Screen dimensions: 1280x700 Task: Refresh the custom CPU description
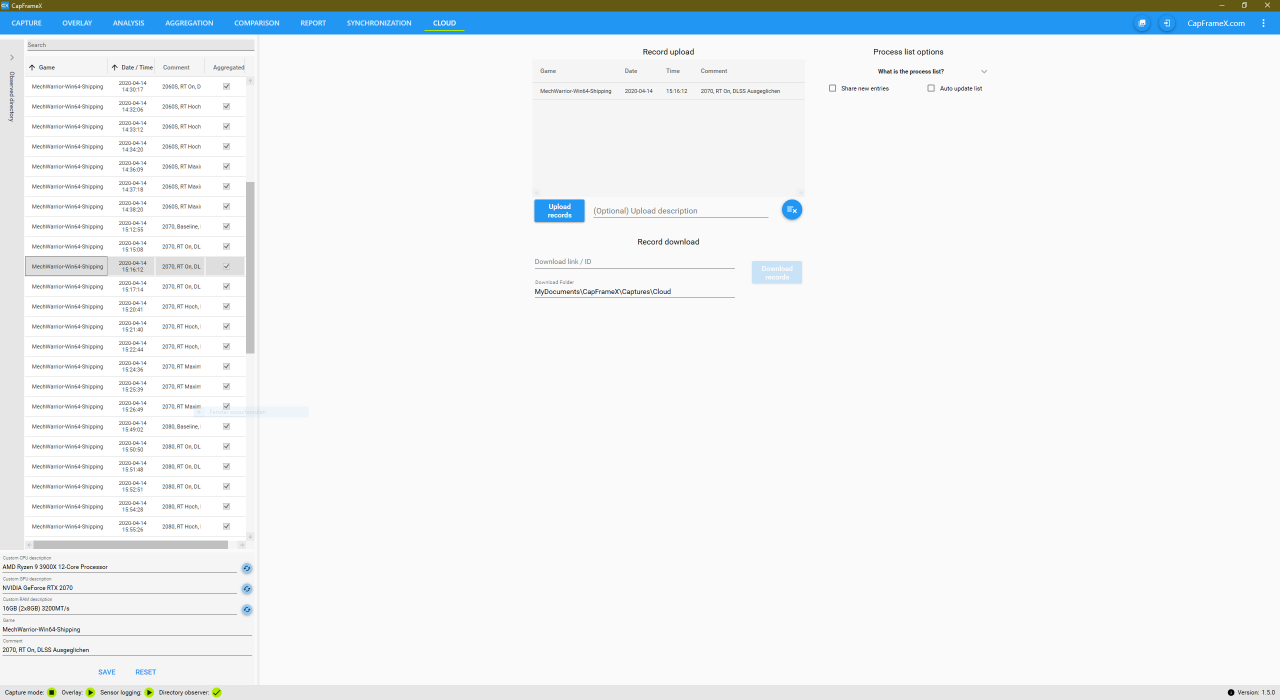pos(247,568)
